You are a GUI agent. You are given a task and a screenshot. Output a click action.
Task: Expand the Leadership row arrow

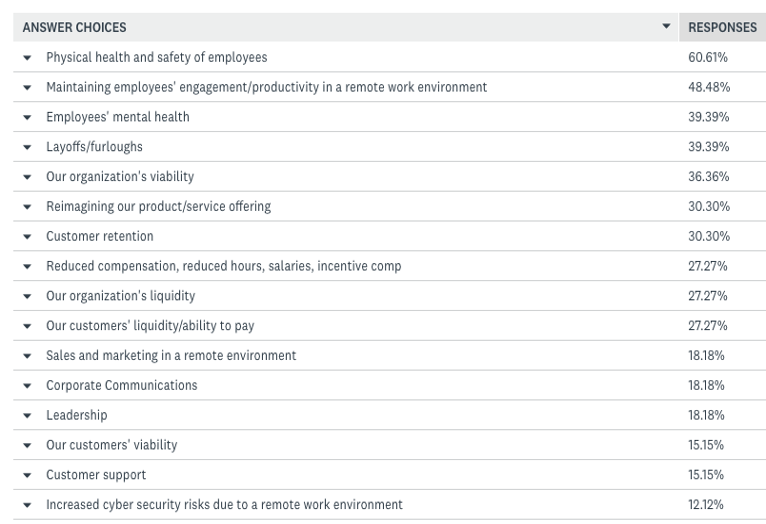coord(27,416)
